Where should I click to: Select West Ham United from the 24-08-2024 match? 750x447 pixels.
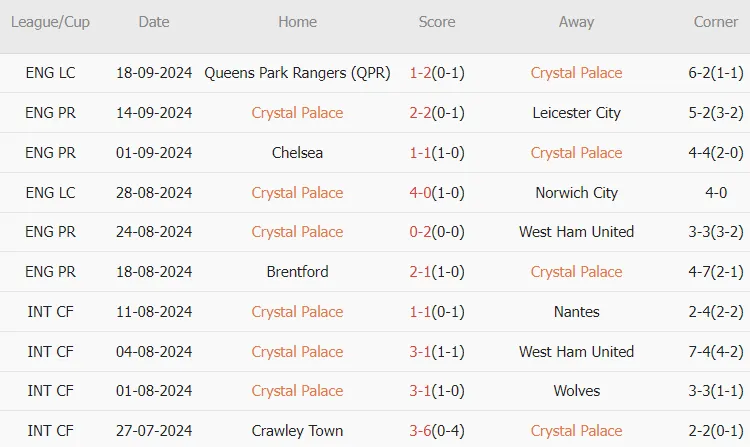coord(576,232)
